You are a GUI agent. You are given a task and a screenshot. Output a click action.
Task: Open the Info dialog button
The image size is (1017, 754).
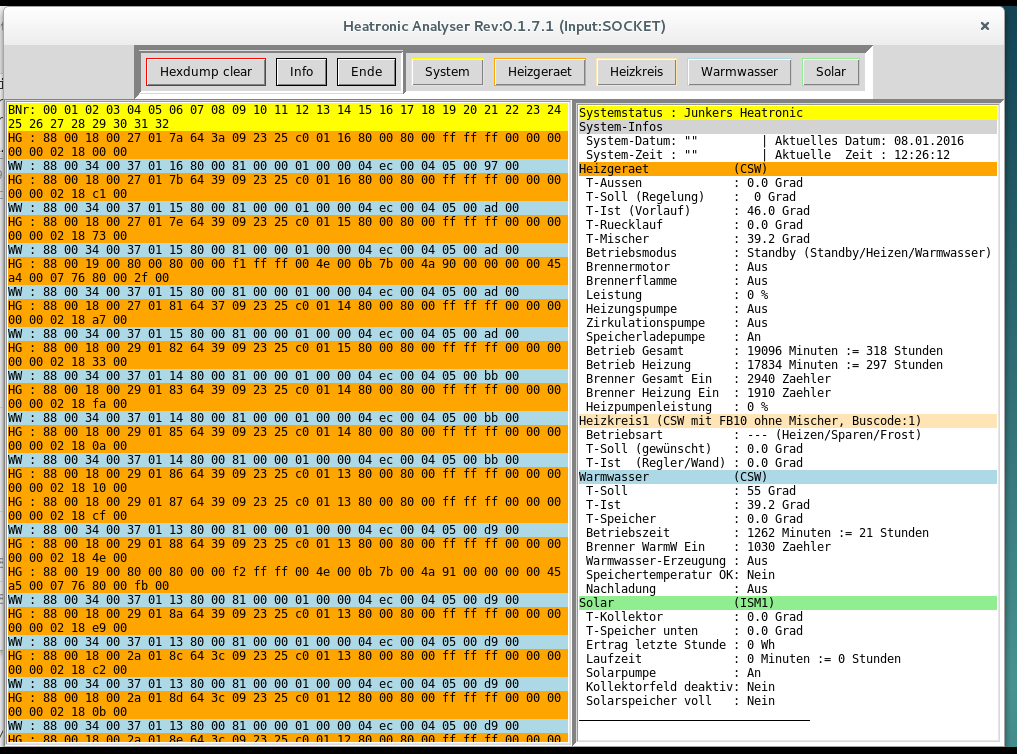click(301, 72)
